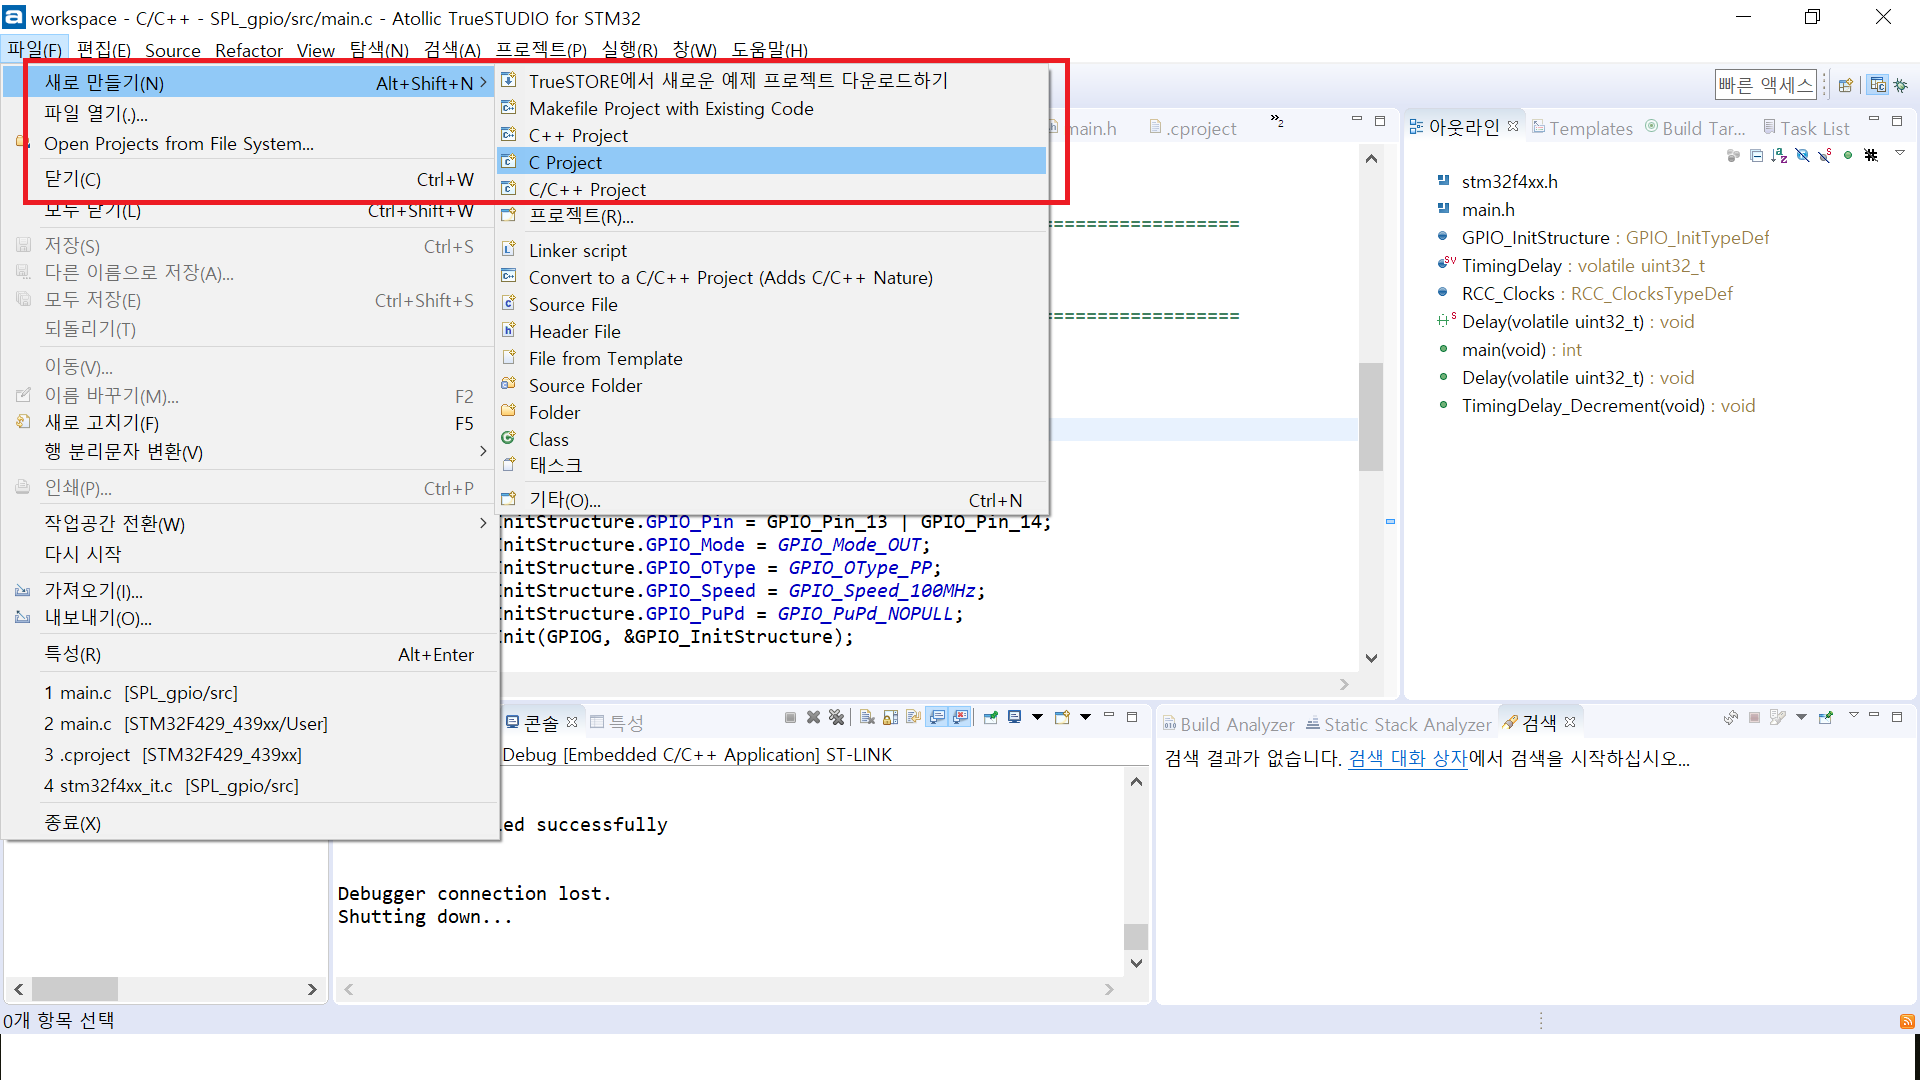Open the Display Selected Console dropdown arrow
The height and width of the screenshot is (1080, 1920).
[1037, 717]
